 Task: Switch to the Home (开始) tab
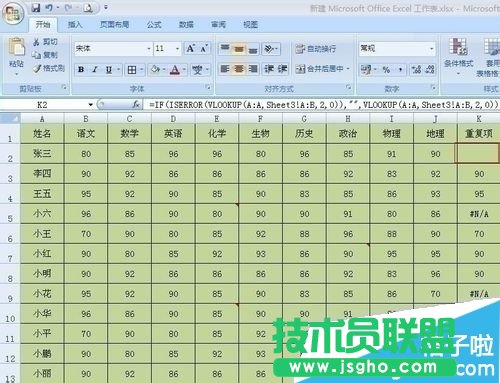point(43,24)
